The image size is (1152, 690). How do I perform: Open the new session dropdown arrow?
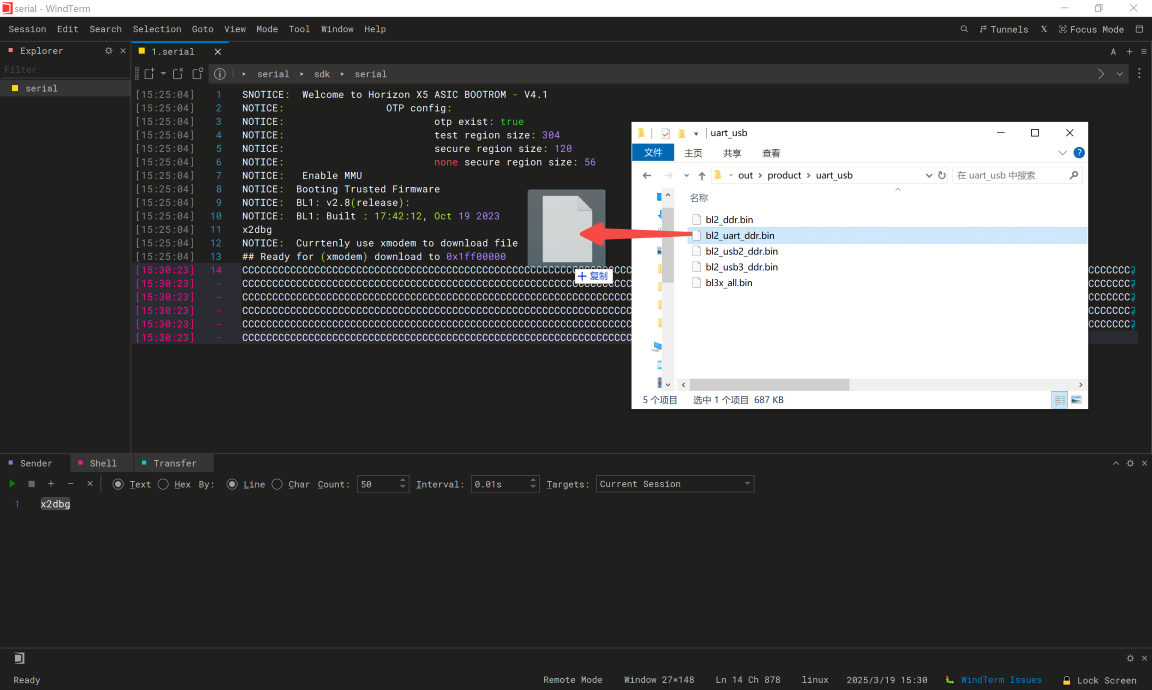163,73
